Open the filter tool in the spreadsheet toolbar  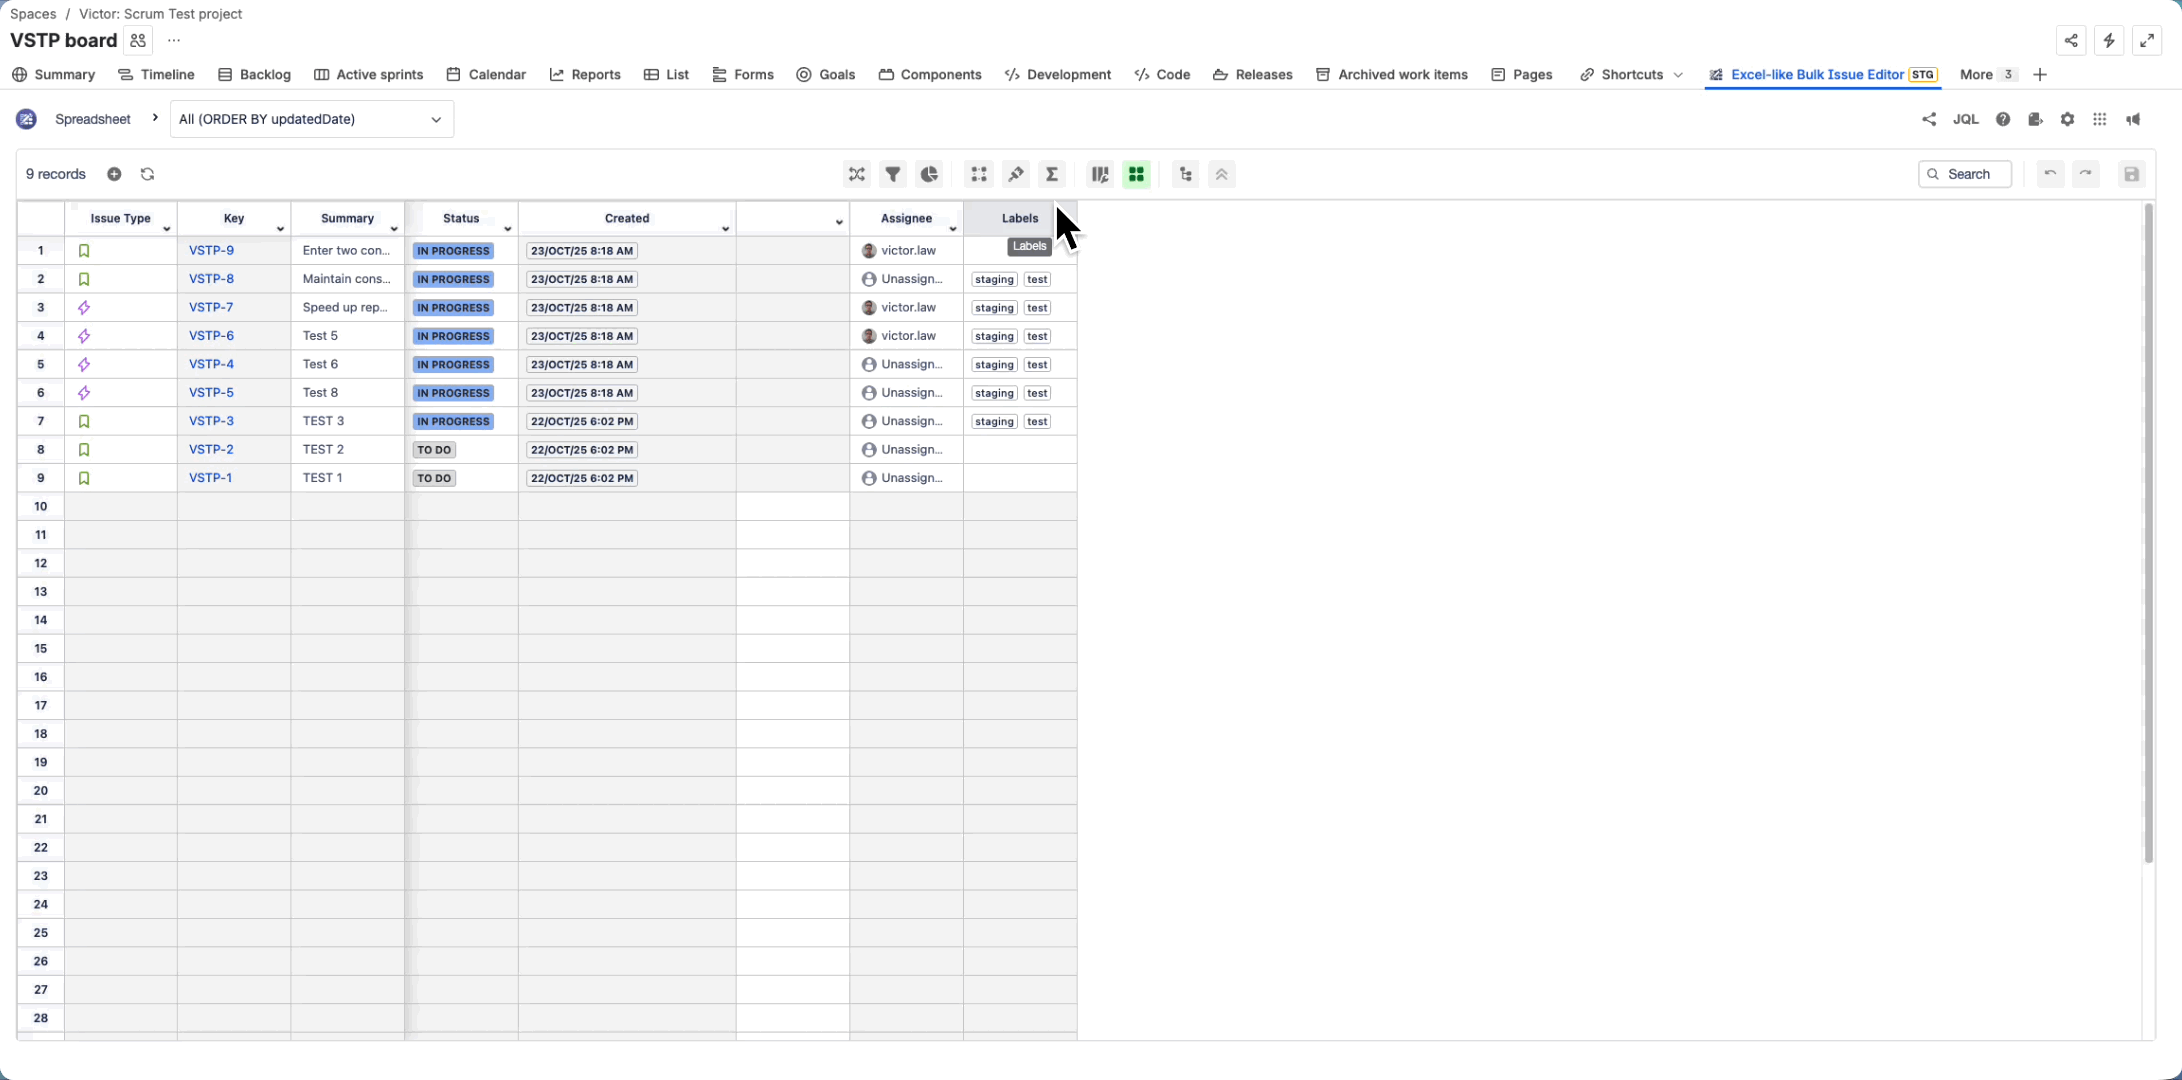click(x=893, y=174)
